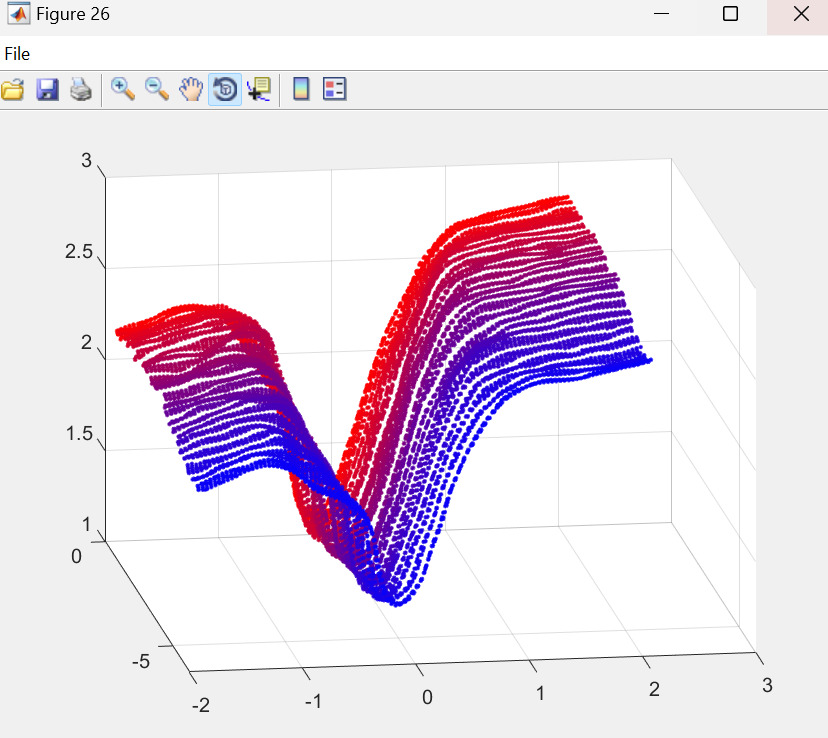Click the z-axis tick label 2.5
828x738 pixels.
coord(79,252)
